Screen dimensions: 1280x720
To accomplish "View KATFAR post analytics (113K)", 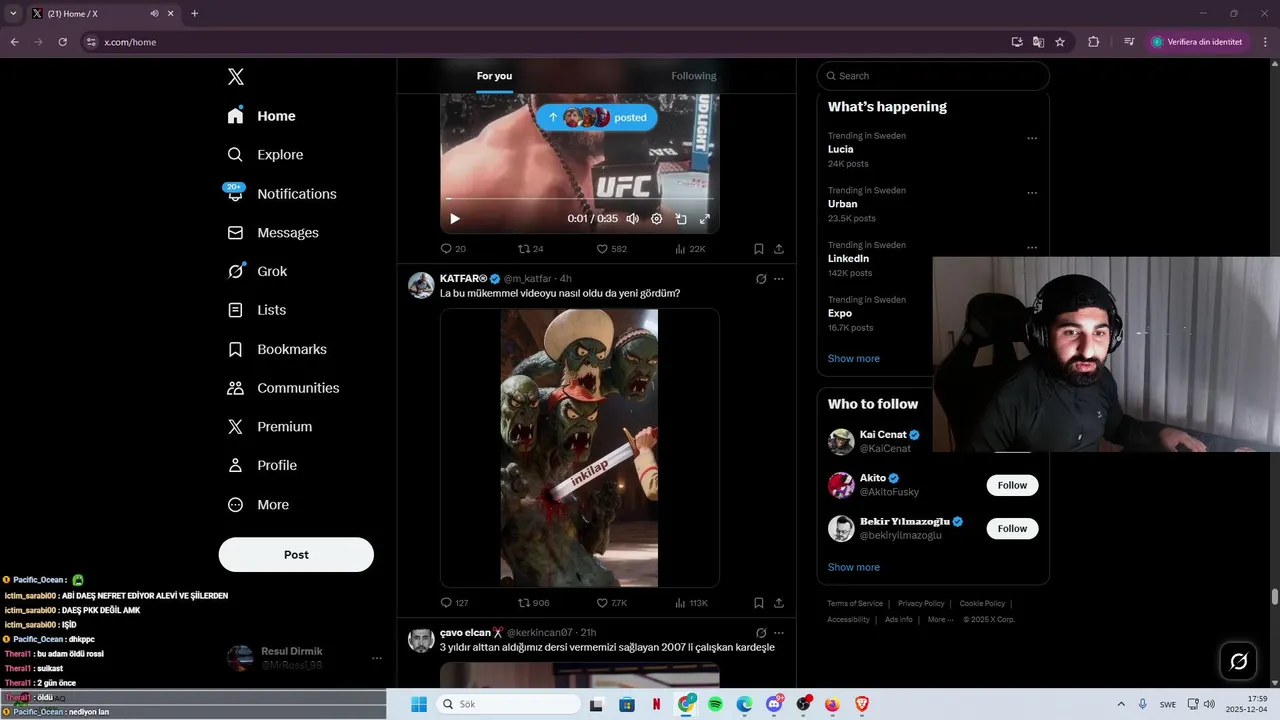I will (x=691, y=603).
